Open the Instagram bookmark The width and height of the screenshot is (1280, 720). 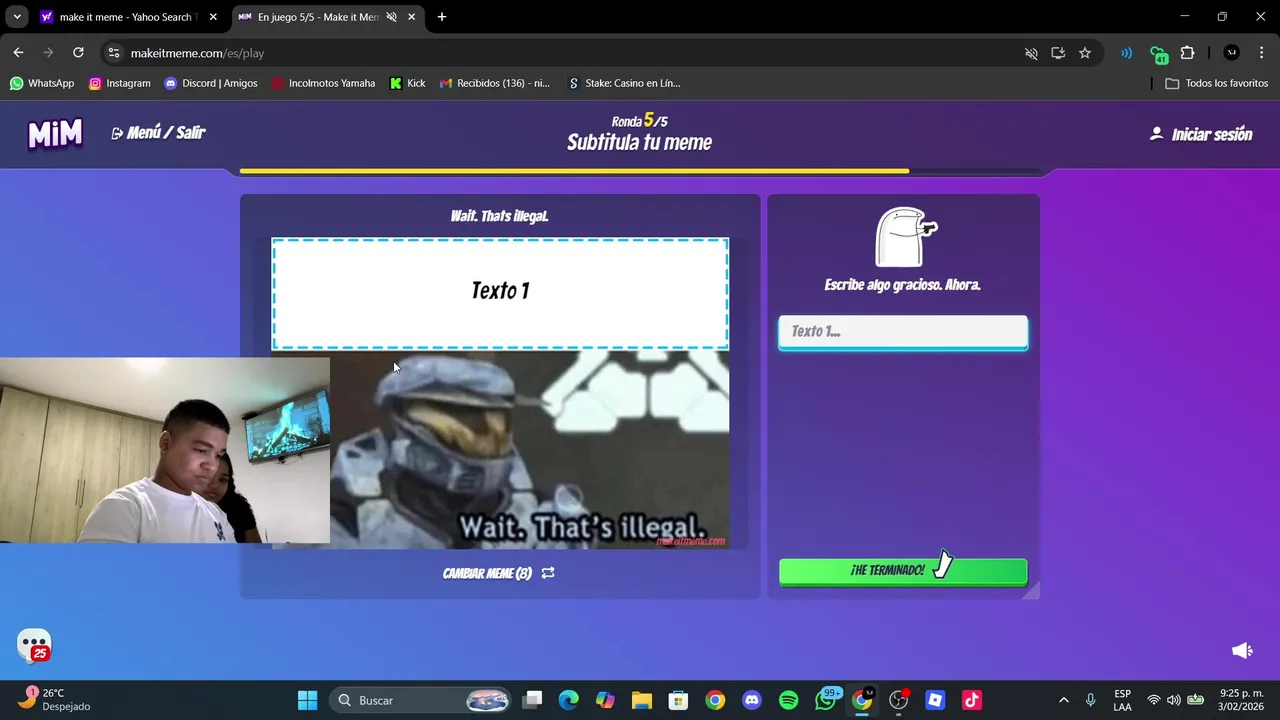120,83
